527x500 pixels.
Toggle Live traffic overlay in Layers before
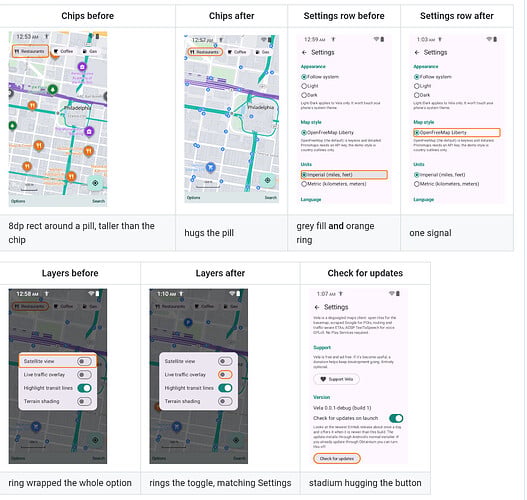(84, 375)
